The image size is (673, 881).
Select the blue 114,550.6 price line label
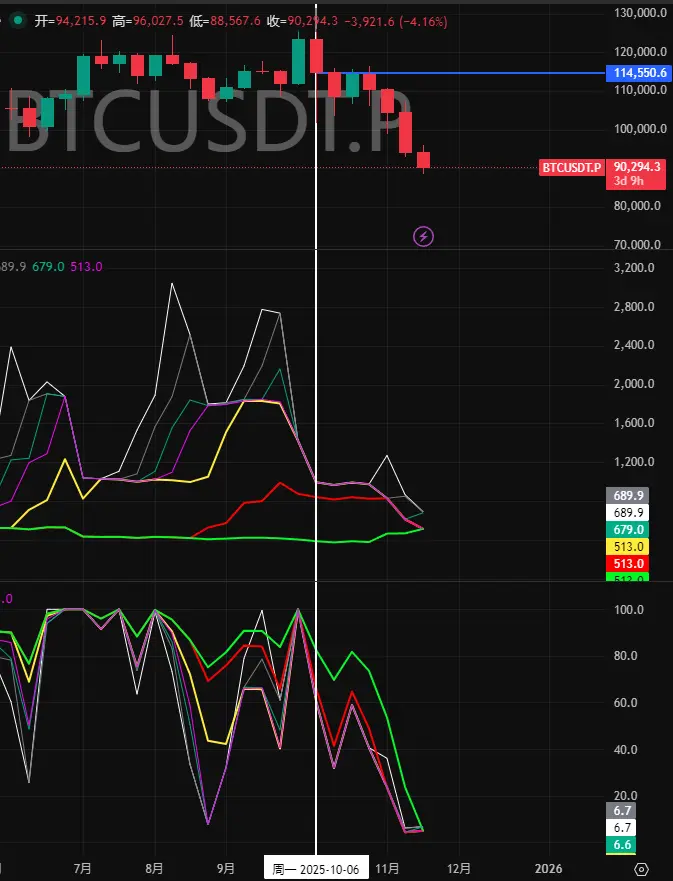[639, 73]
